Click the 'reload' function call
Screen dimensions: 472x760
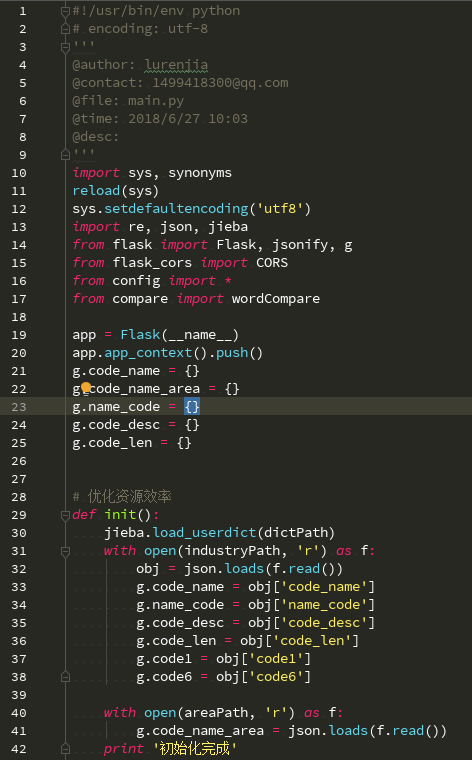[96, 191]
